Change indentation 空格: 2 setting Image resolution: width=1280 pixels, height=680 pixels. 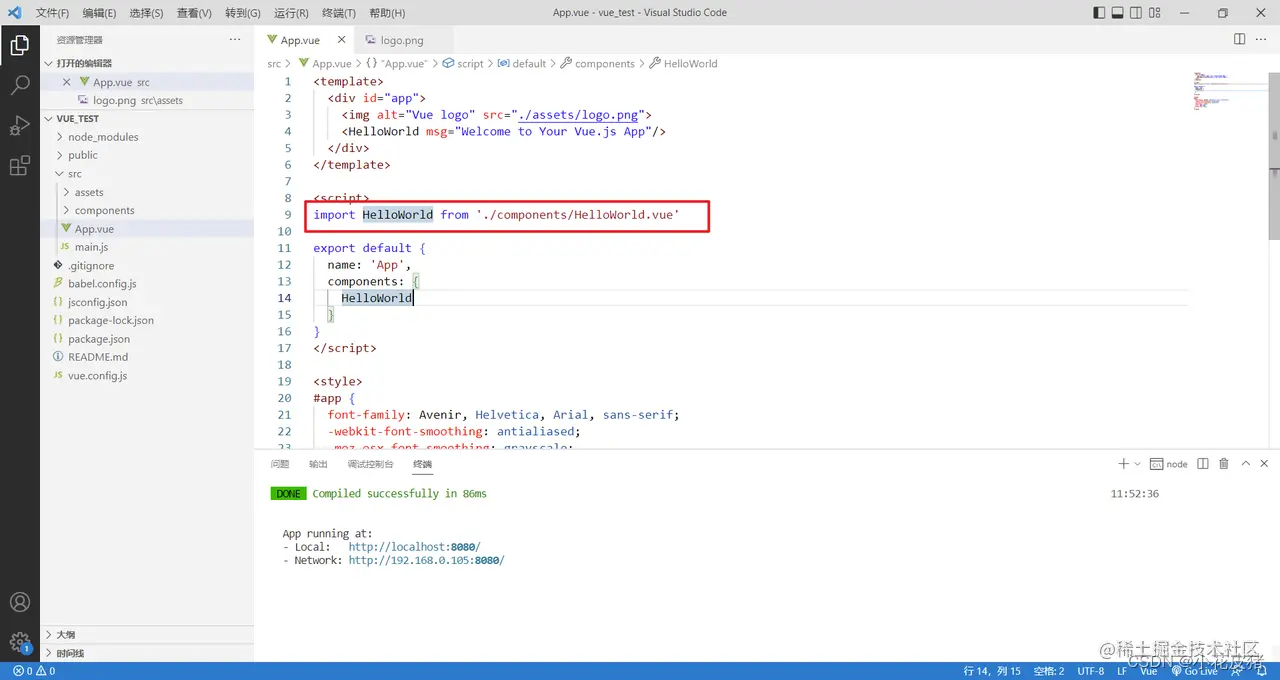(x=1049, y=671)
